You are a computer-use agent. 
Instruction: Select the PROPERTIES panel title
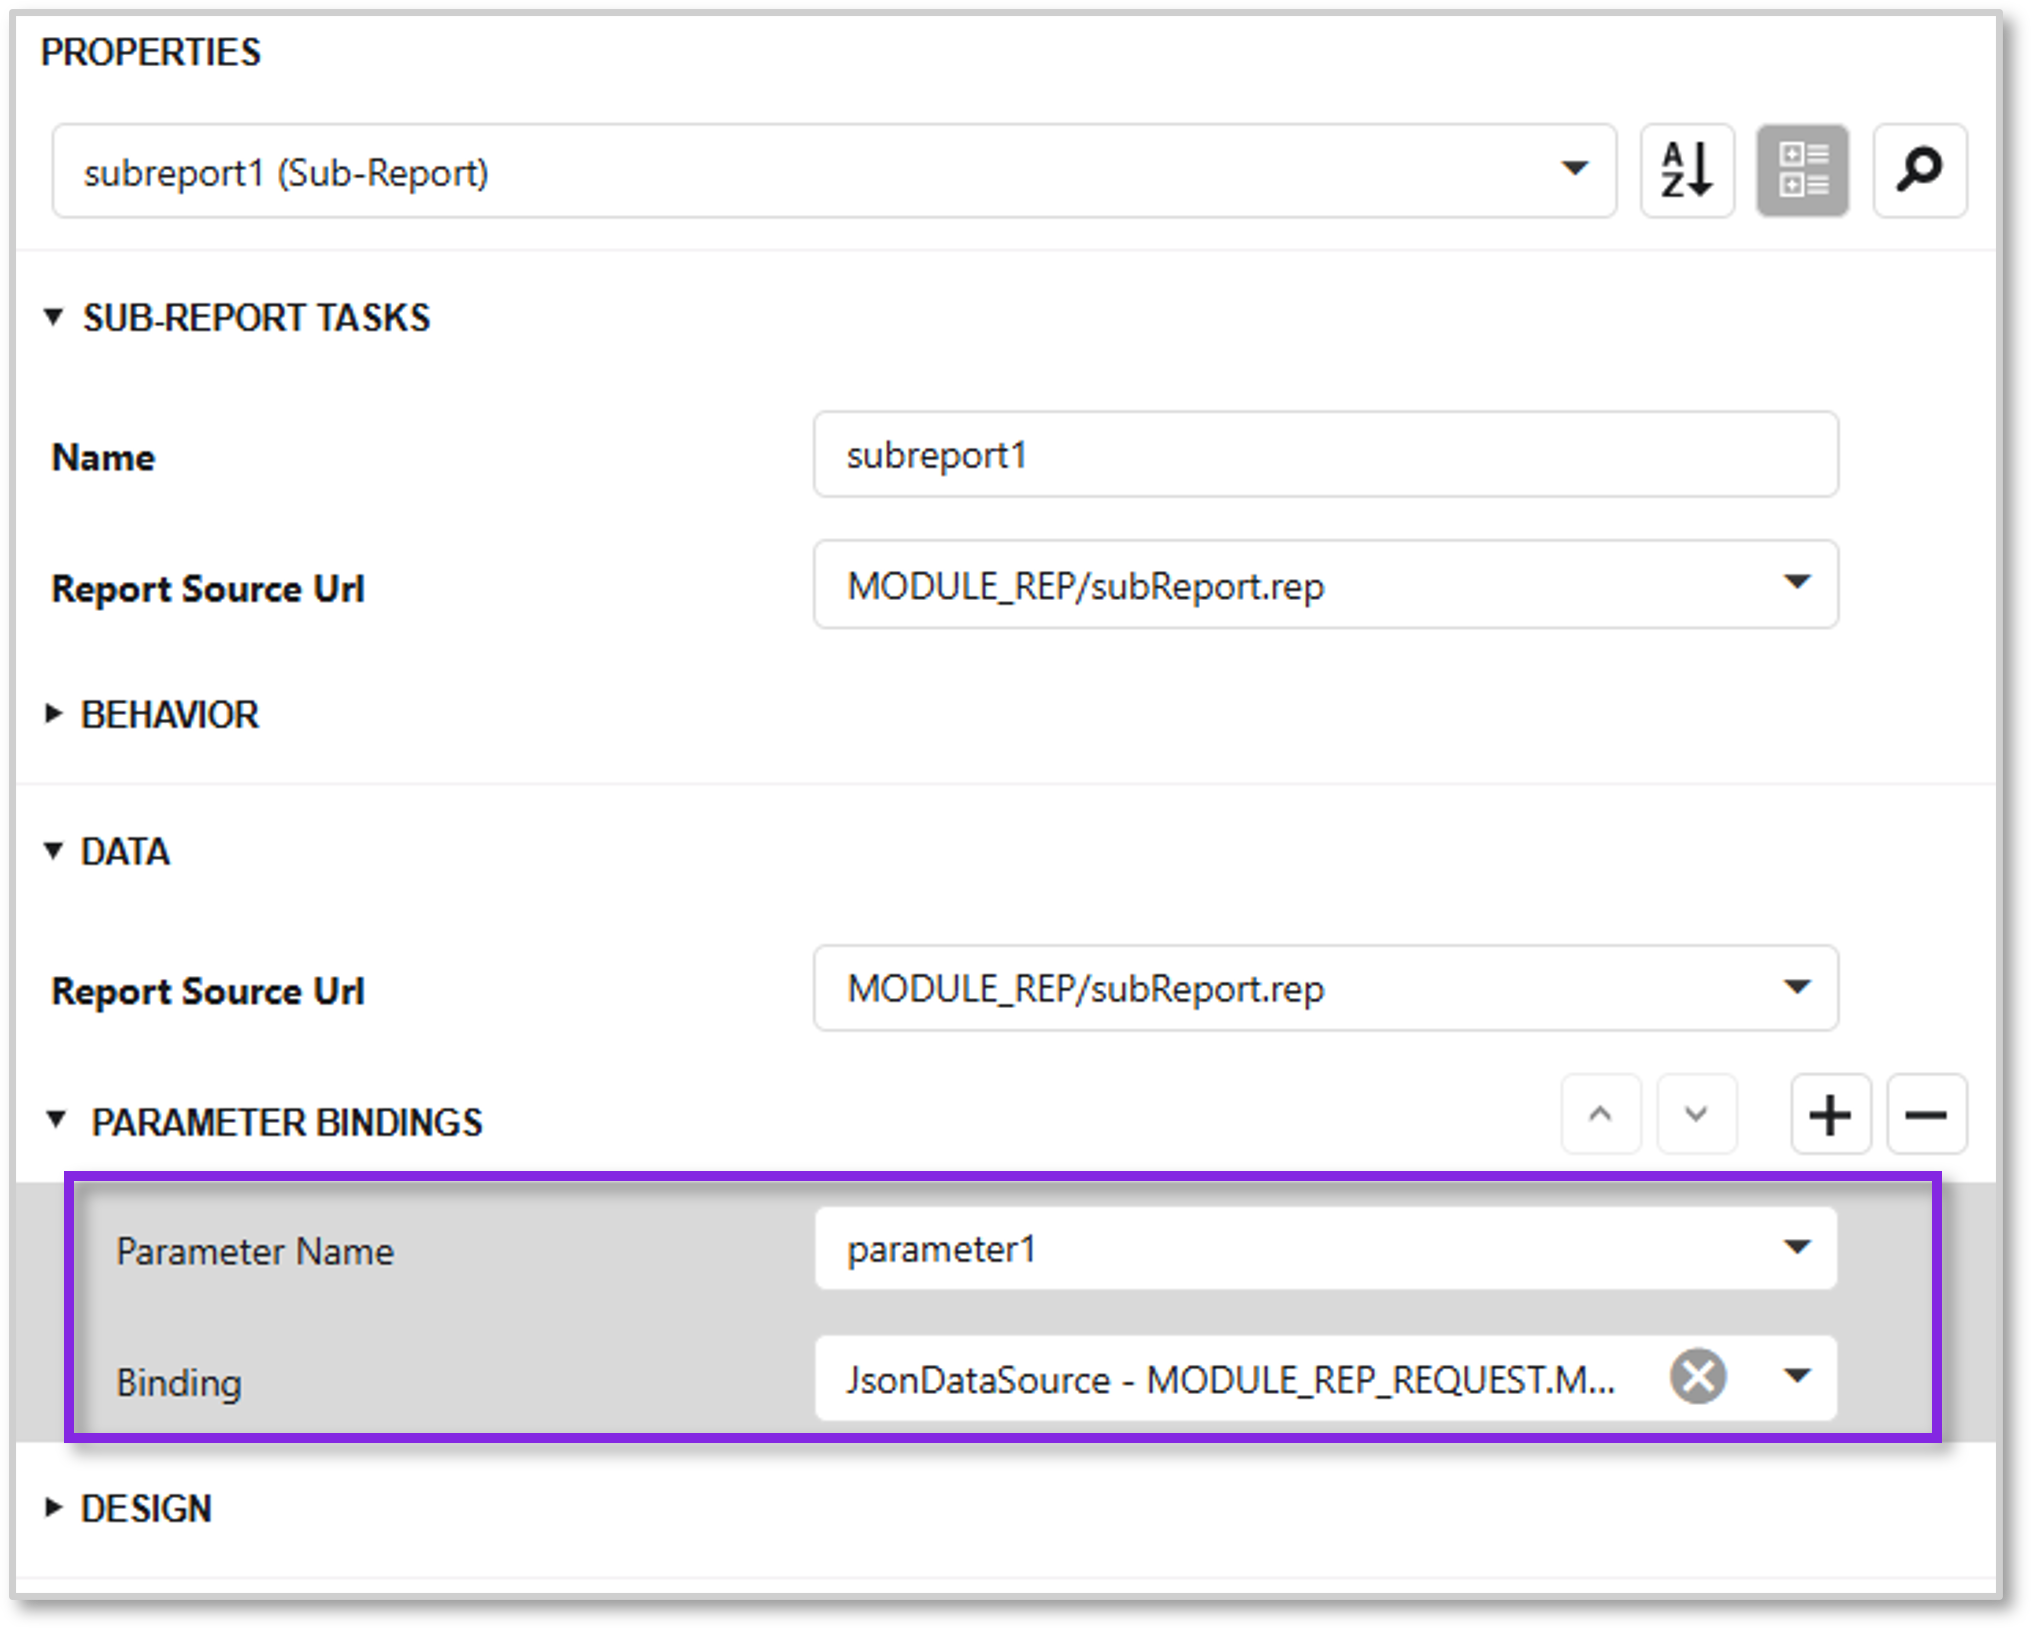tap(150, 52)
